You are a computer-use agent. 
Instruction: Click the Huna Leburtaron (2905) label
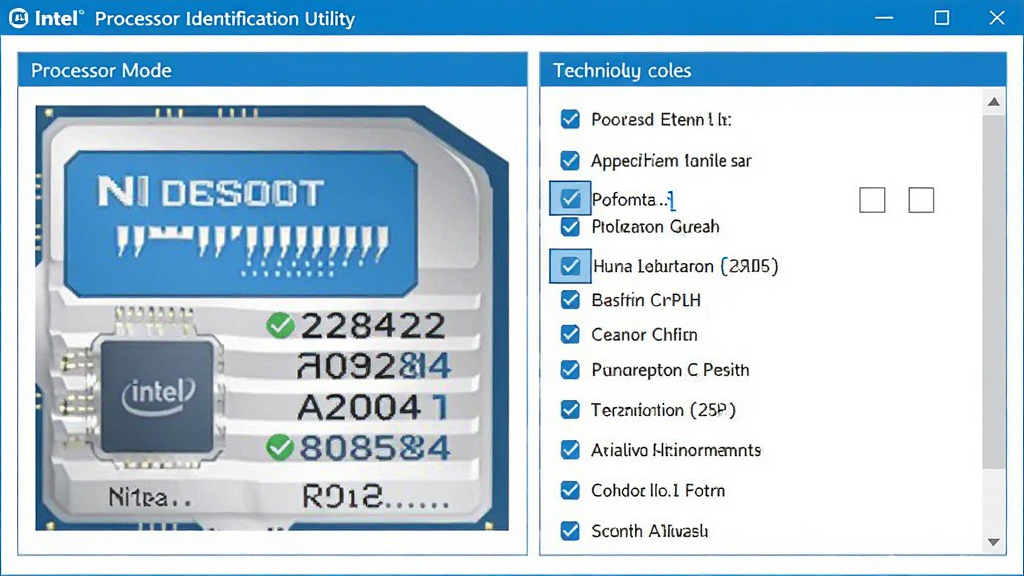[685, 266]
